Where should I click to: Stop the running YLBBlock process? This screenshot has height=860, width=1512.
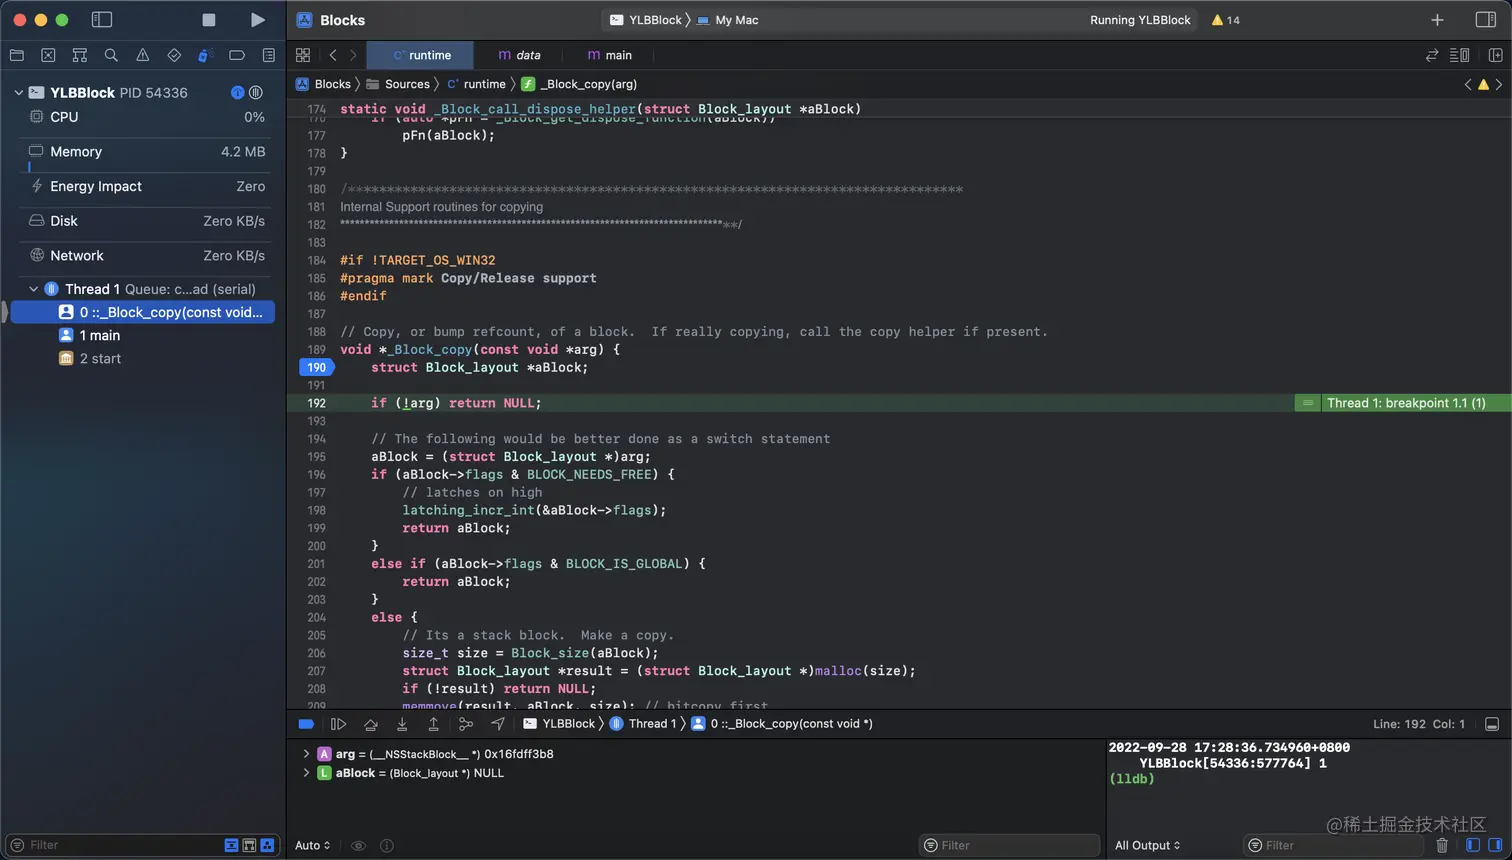tap(208, 20)
